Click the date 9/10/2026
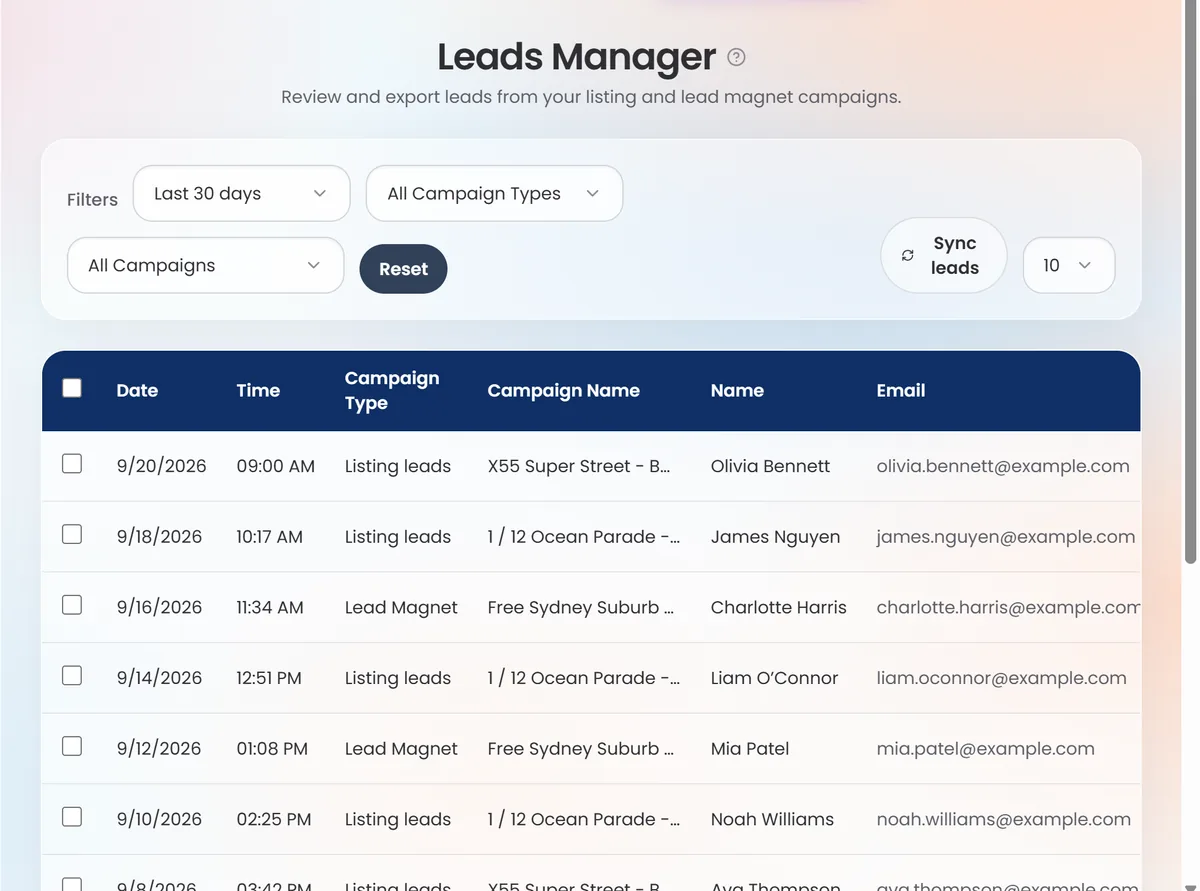Image resolution: width=1200 pixels, height=891 pixels. [x=159, y=819]
